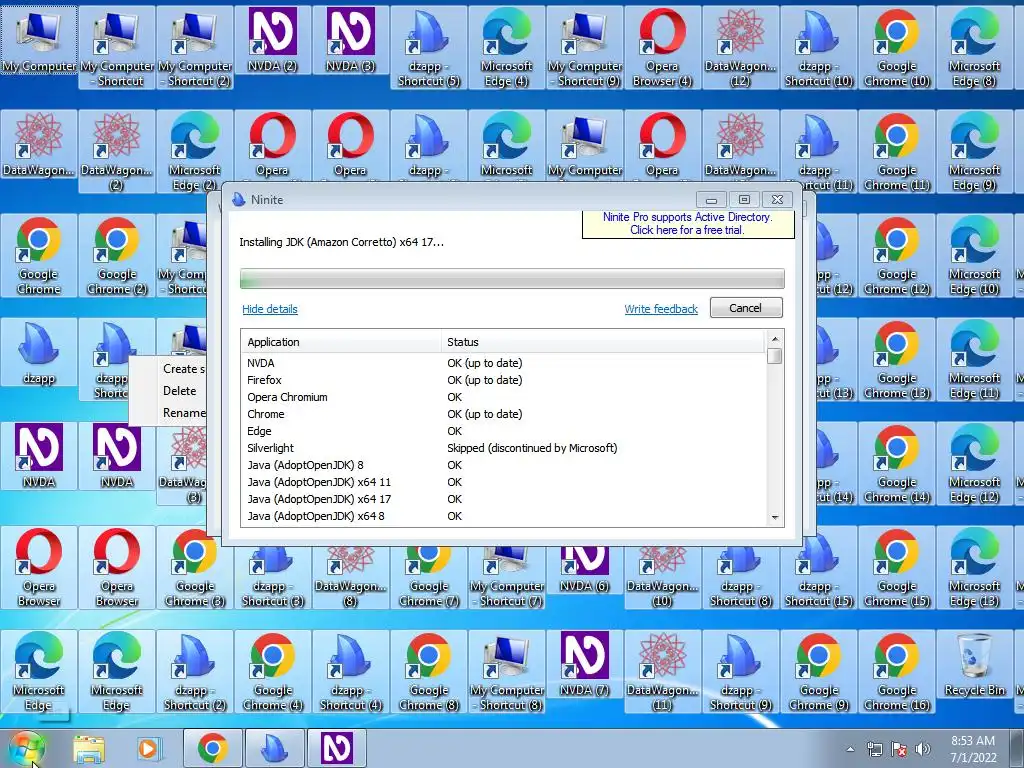Click the taskbar clock showing 8:53 AM
1024x768 pixels.
point(973,749)
